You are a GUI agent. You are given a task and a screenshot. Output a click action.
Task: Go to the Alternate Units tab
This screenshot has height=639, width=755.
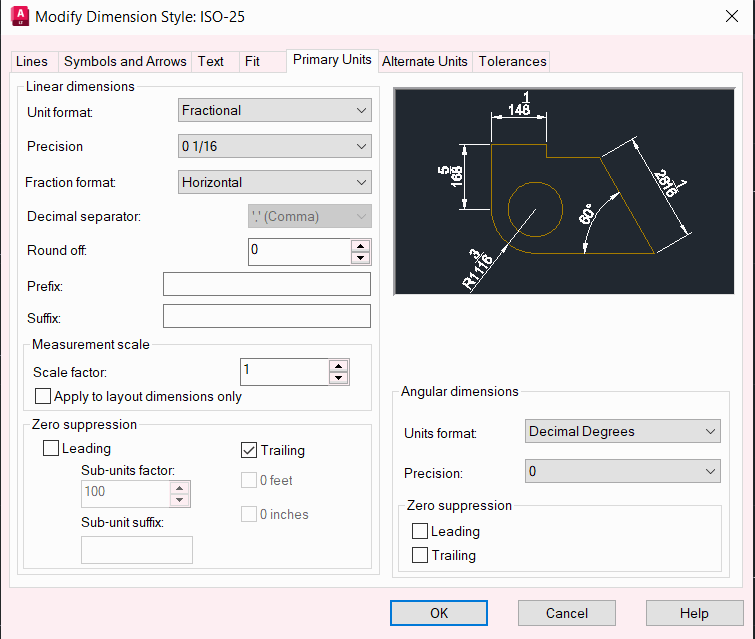click(x=425, y=62)
